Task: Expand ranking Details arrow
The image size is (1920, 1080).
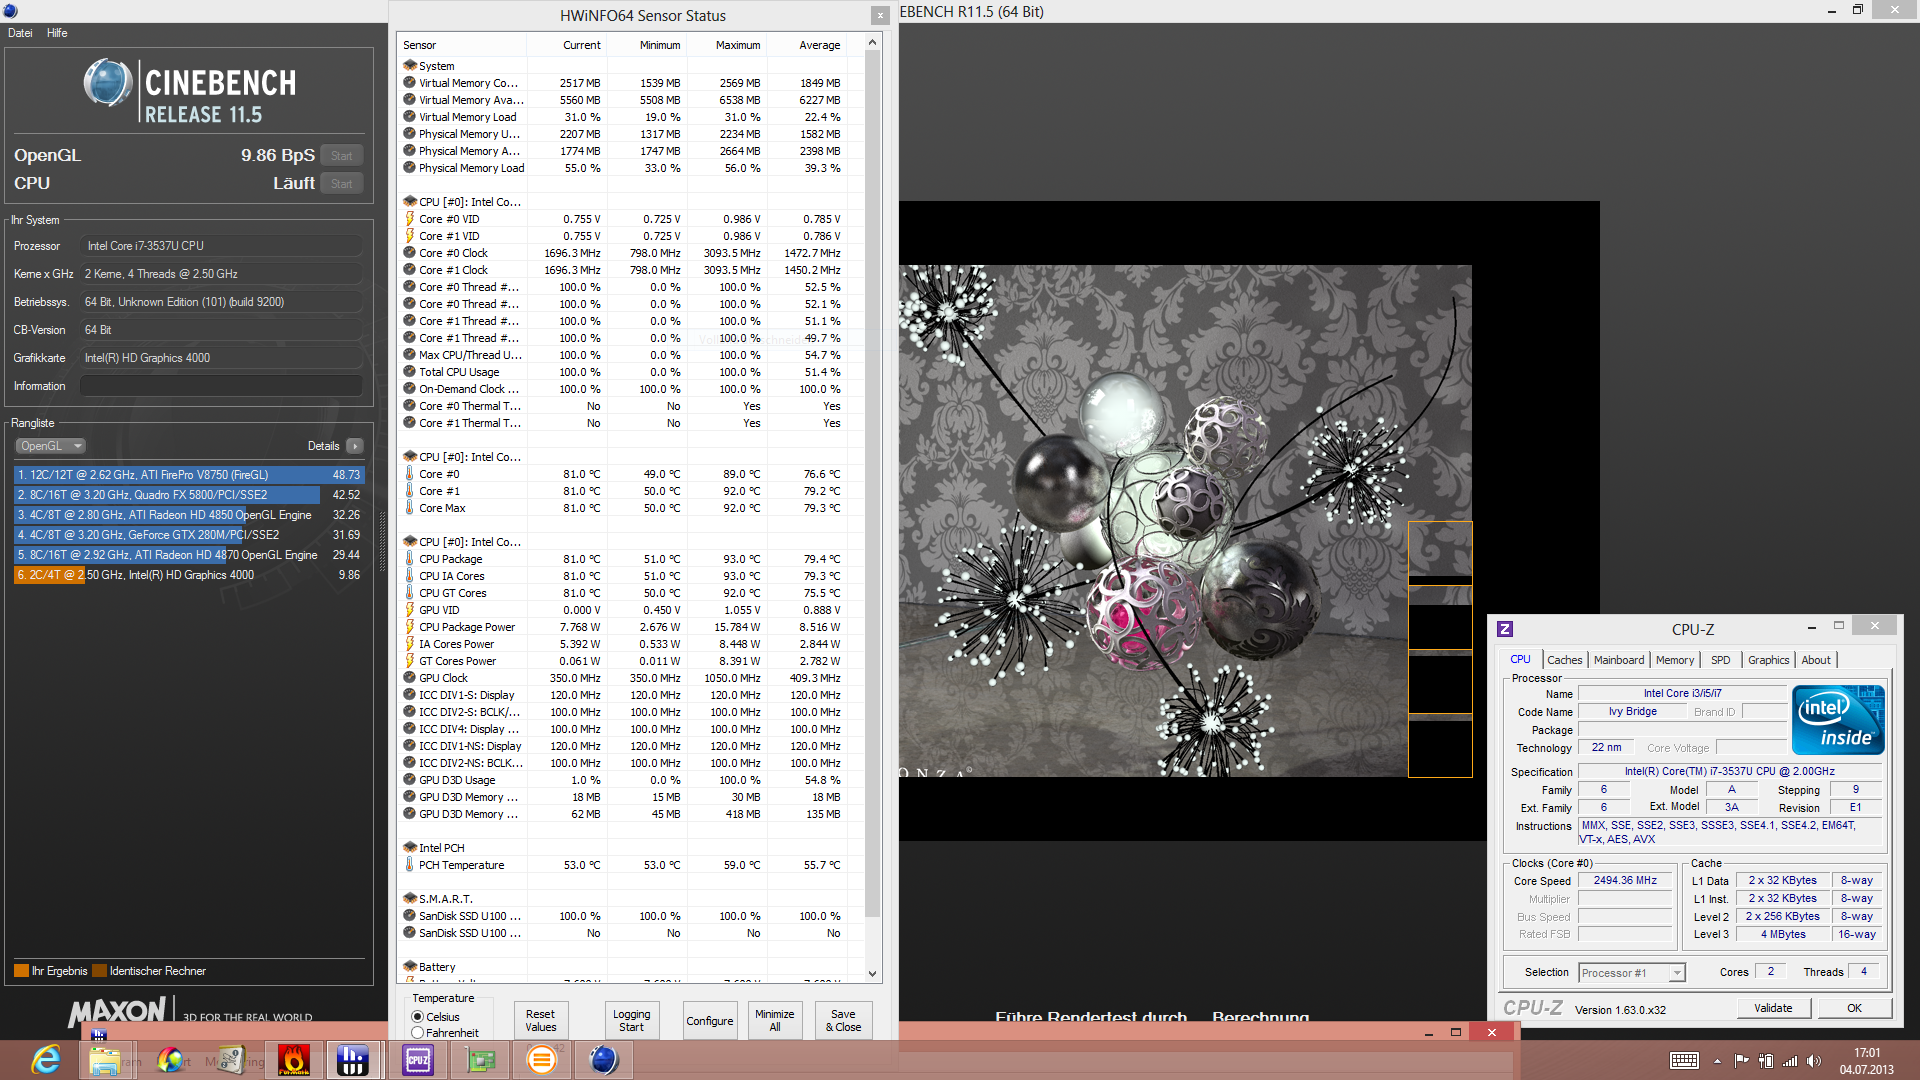Action: coord(355,446)
